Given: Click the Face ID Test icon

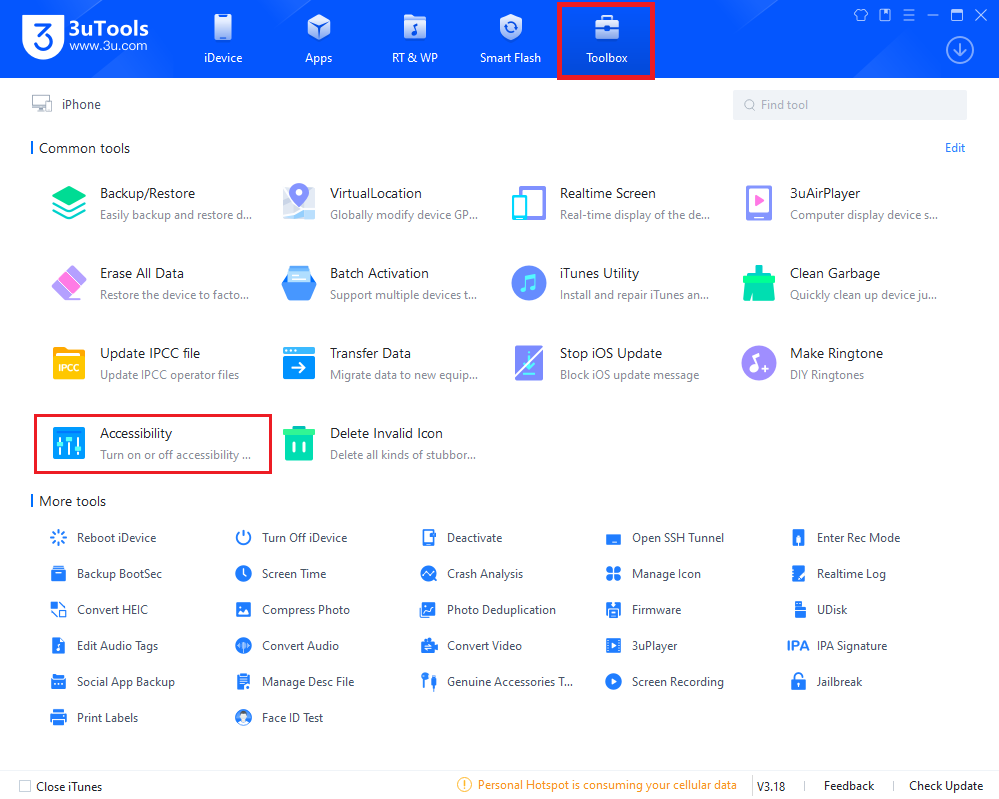Looking at the screenshot, I should (x=243, y=717).
